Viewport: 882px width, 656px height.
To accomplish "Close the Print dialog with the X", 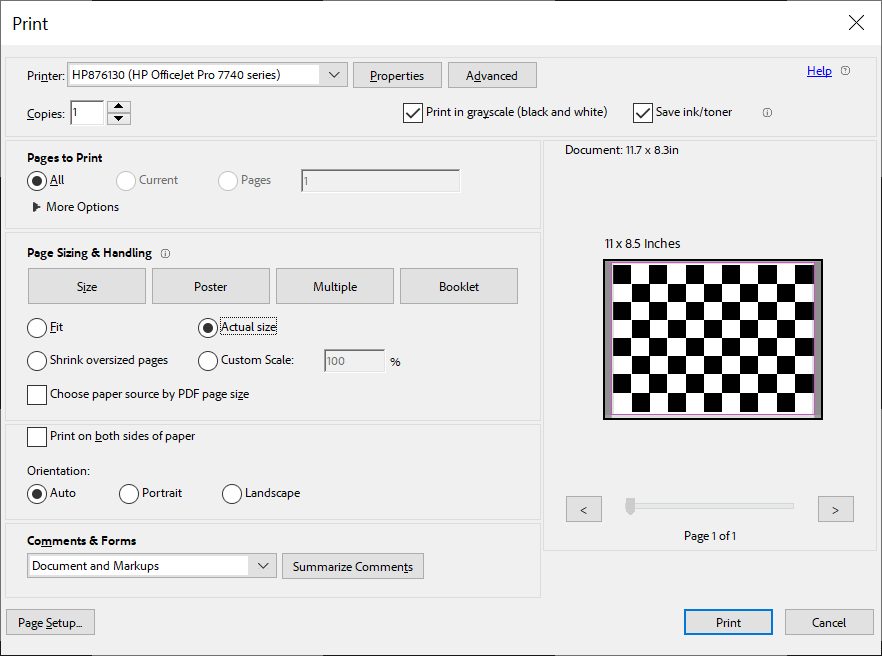I will [x=856, y=23].
